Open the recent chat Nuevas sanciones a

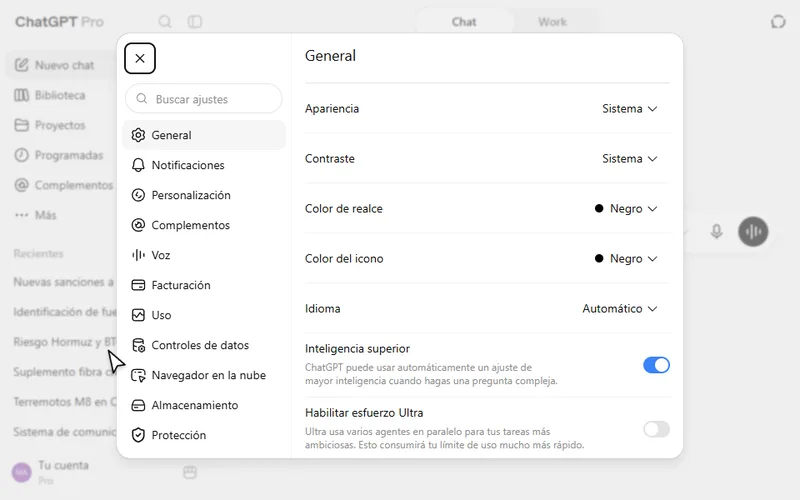(x=63, y=282)
